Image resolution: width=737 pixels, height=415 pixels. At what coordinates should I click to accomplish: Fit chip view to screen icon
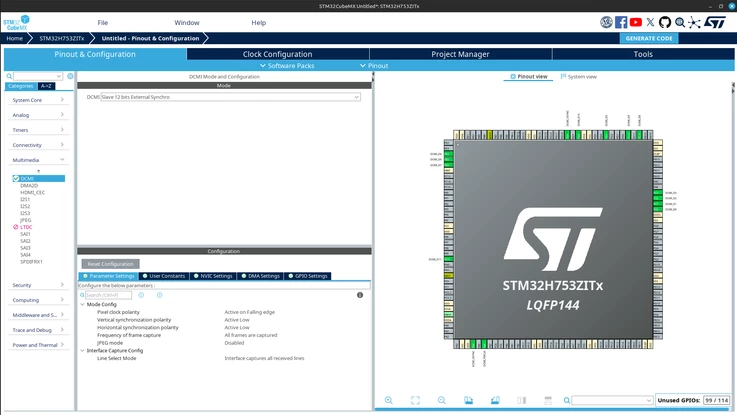click(x=415, y=400)
